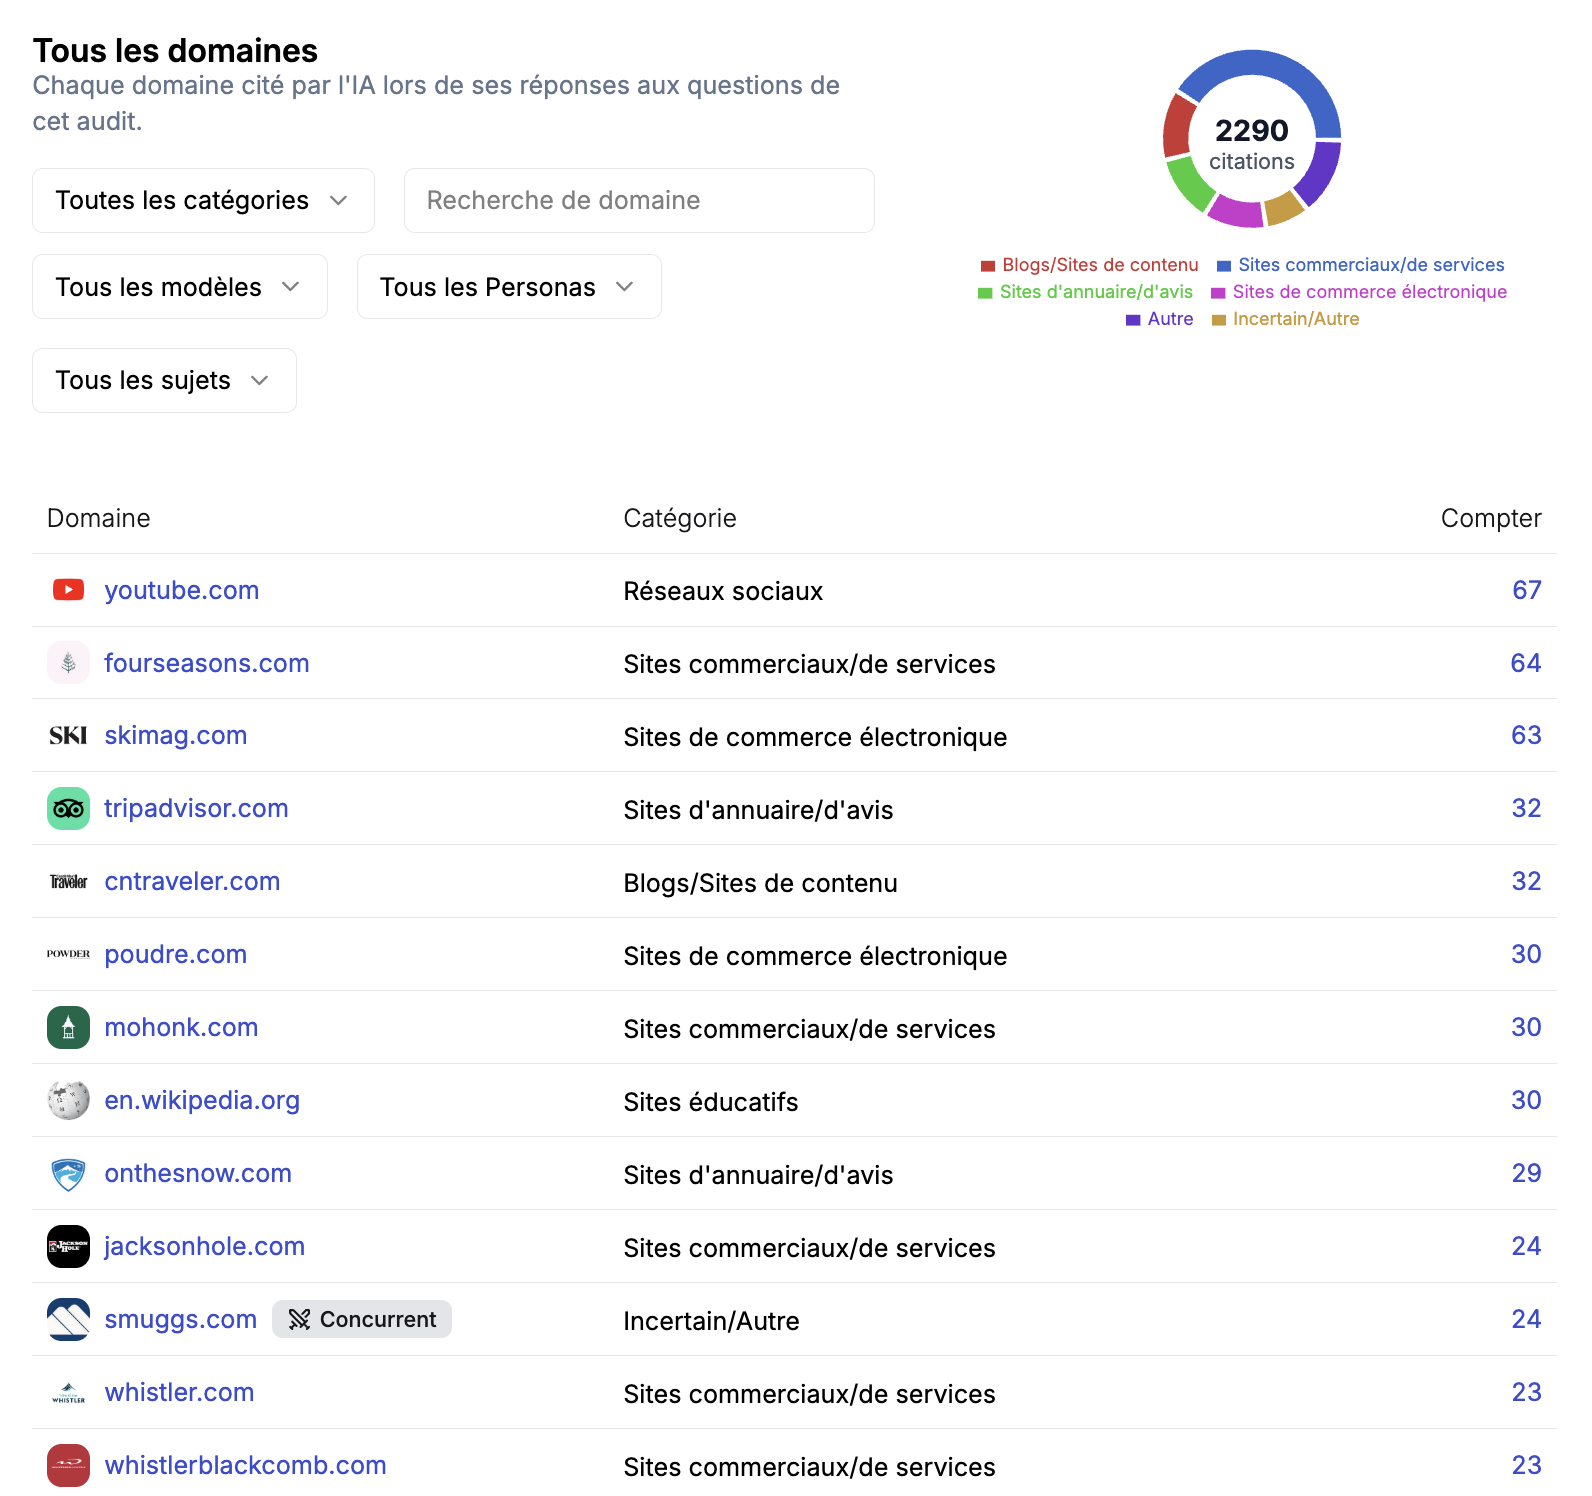Click the Concurrent badge next to smuggs.com
The height and width of the screenshot is (1496, 1592).
click(362, 1319)
